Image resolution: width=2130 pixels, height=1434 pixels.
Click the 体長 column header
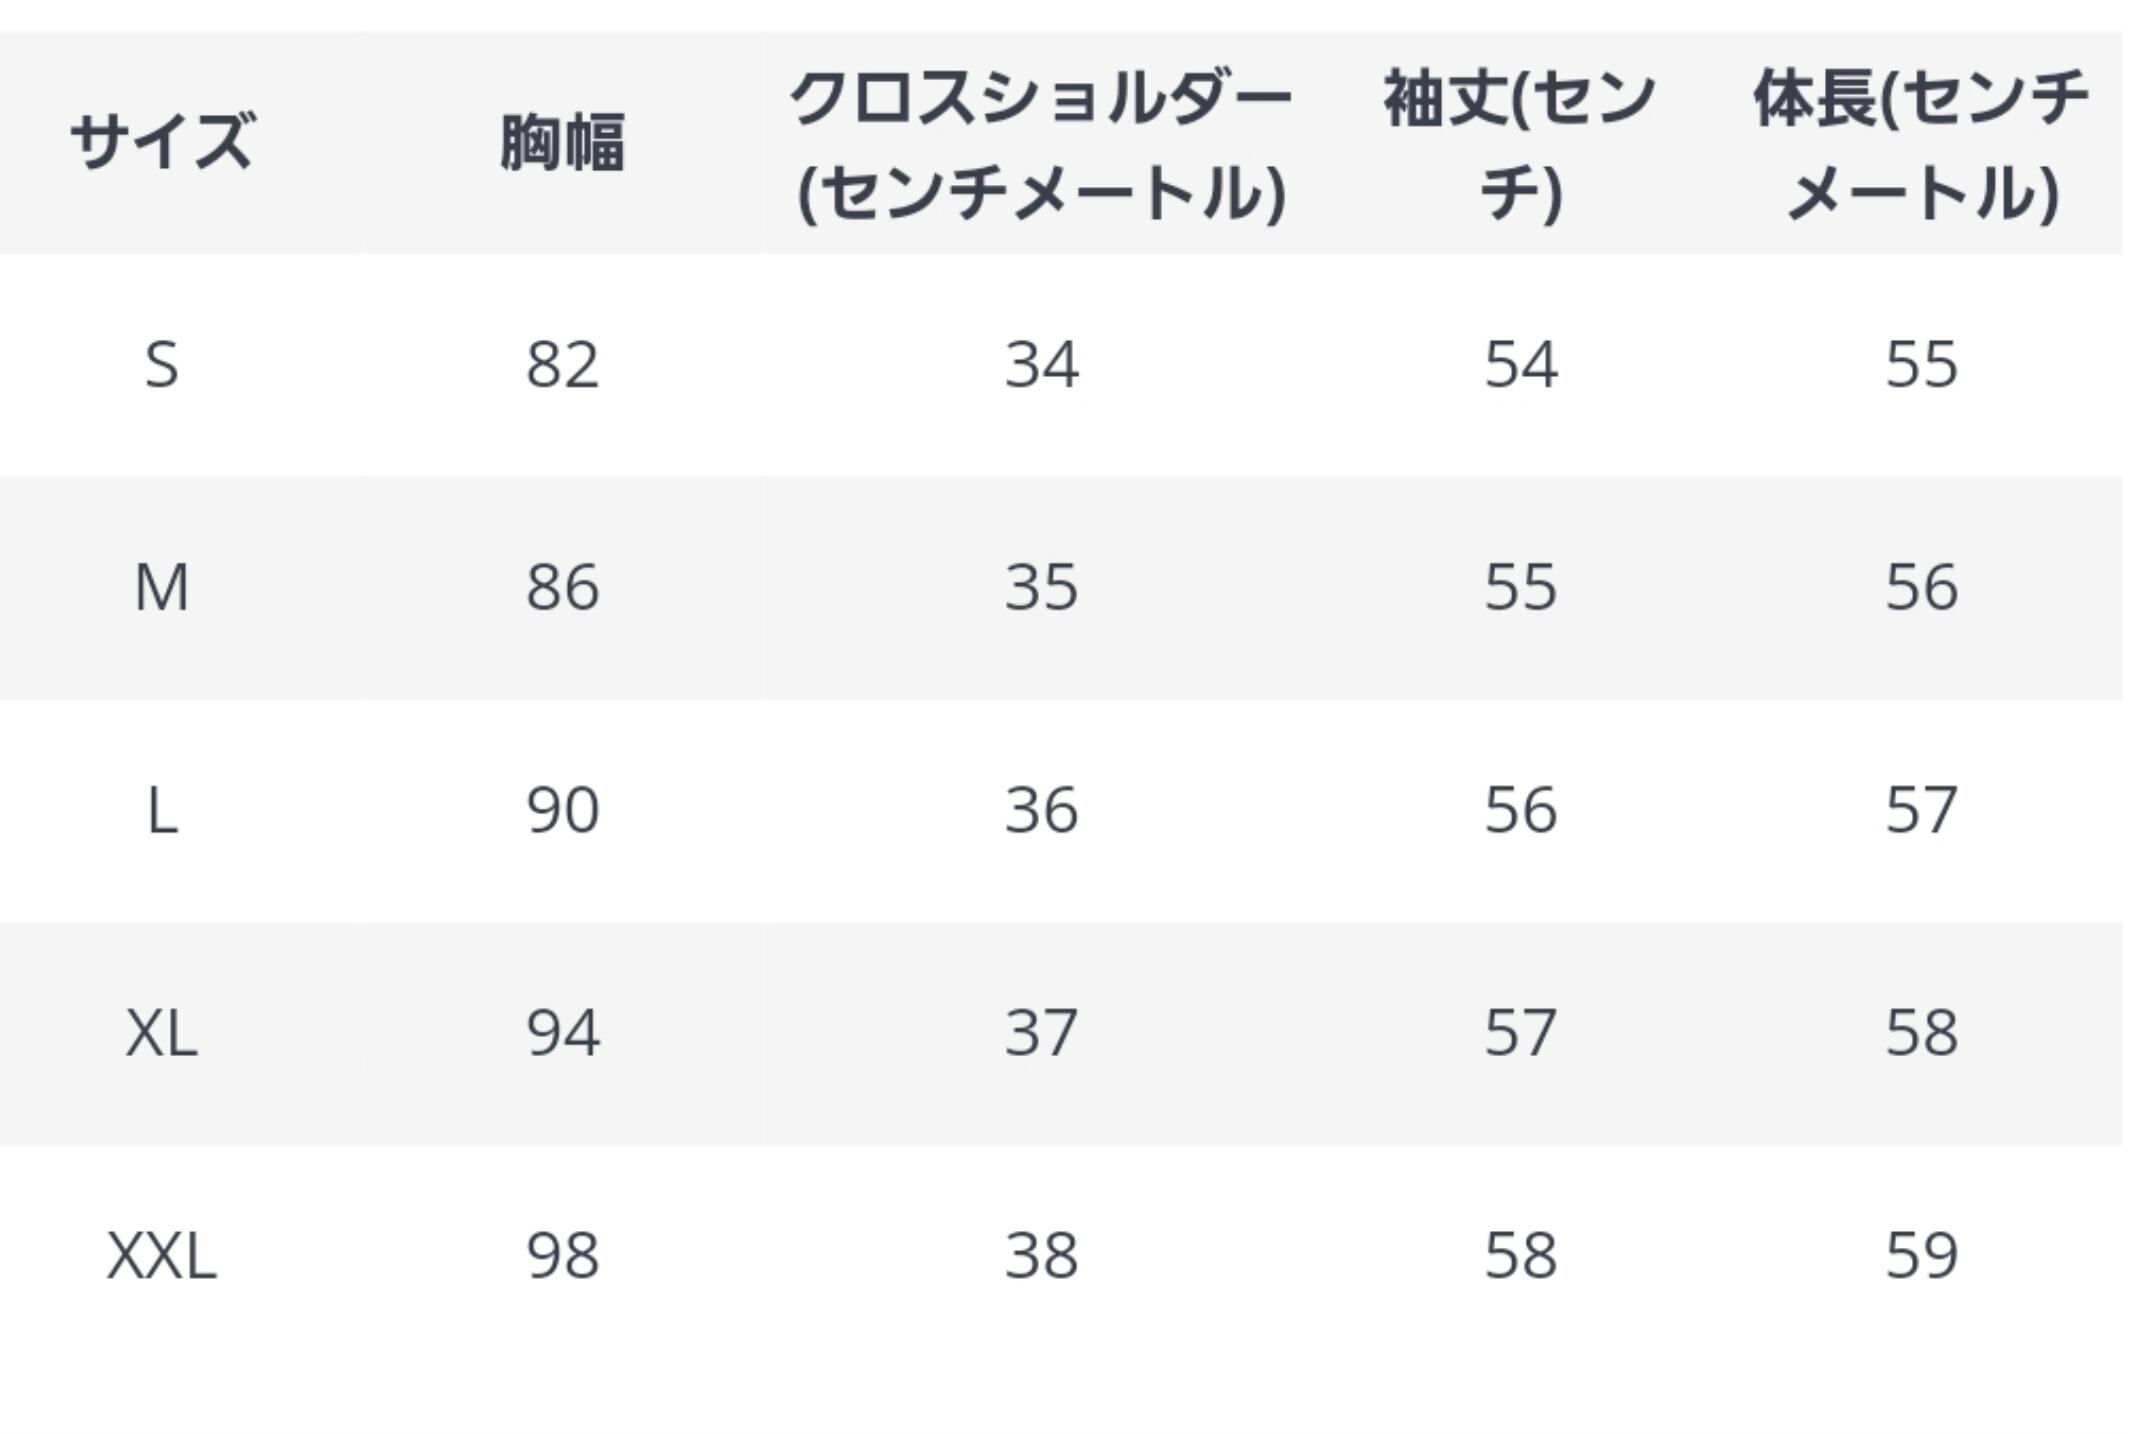tap(1921, 144)
